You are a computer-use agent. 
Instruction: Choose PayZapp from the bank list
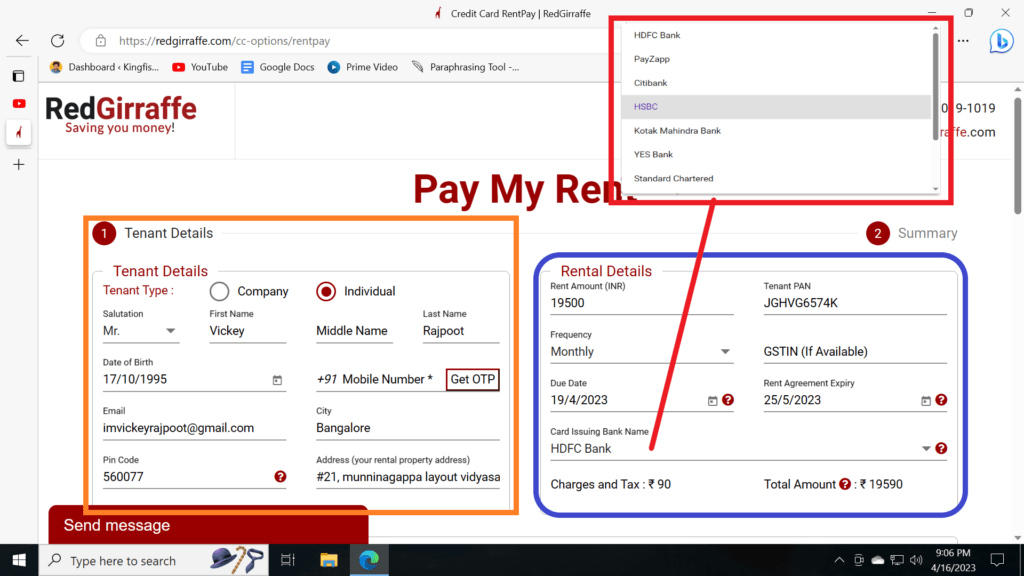[776, 59]
